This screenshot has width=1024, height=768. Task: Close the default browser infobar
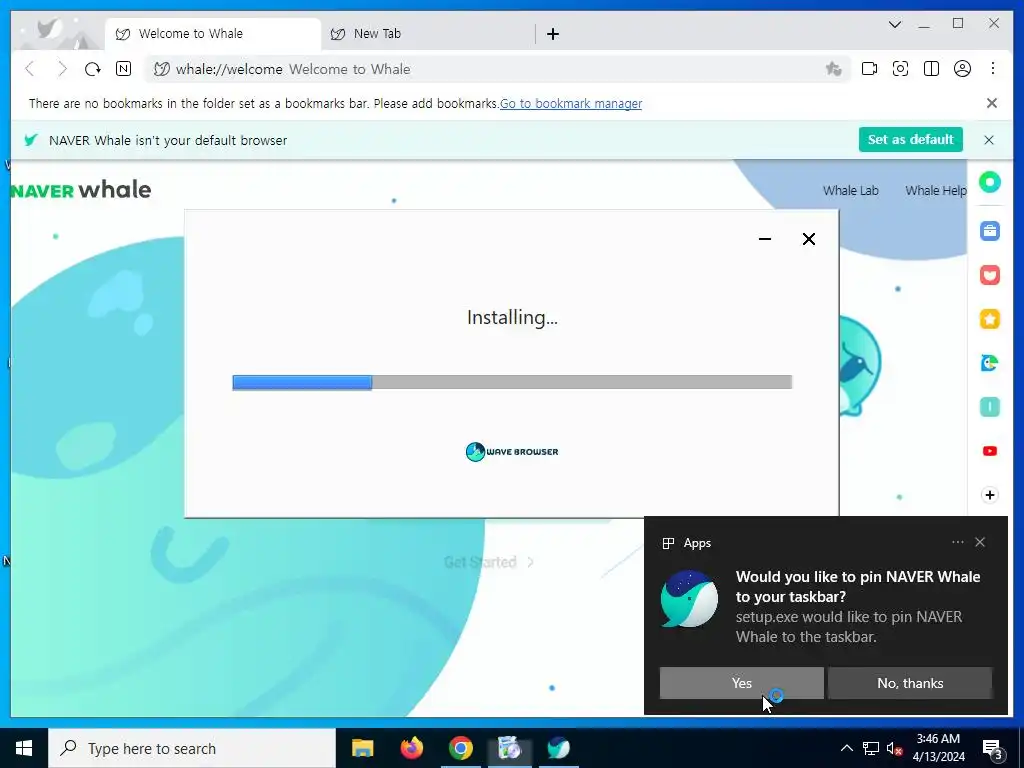(989, 140)
